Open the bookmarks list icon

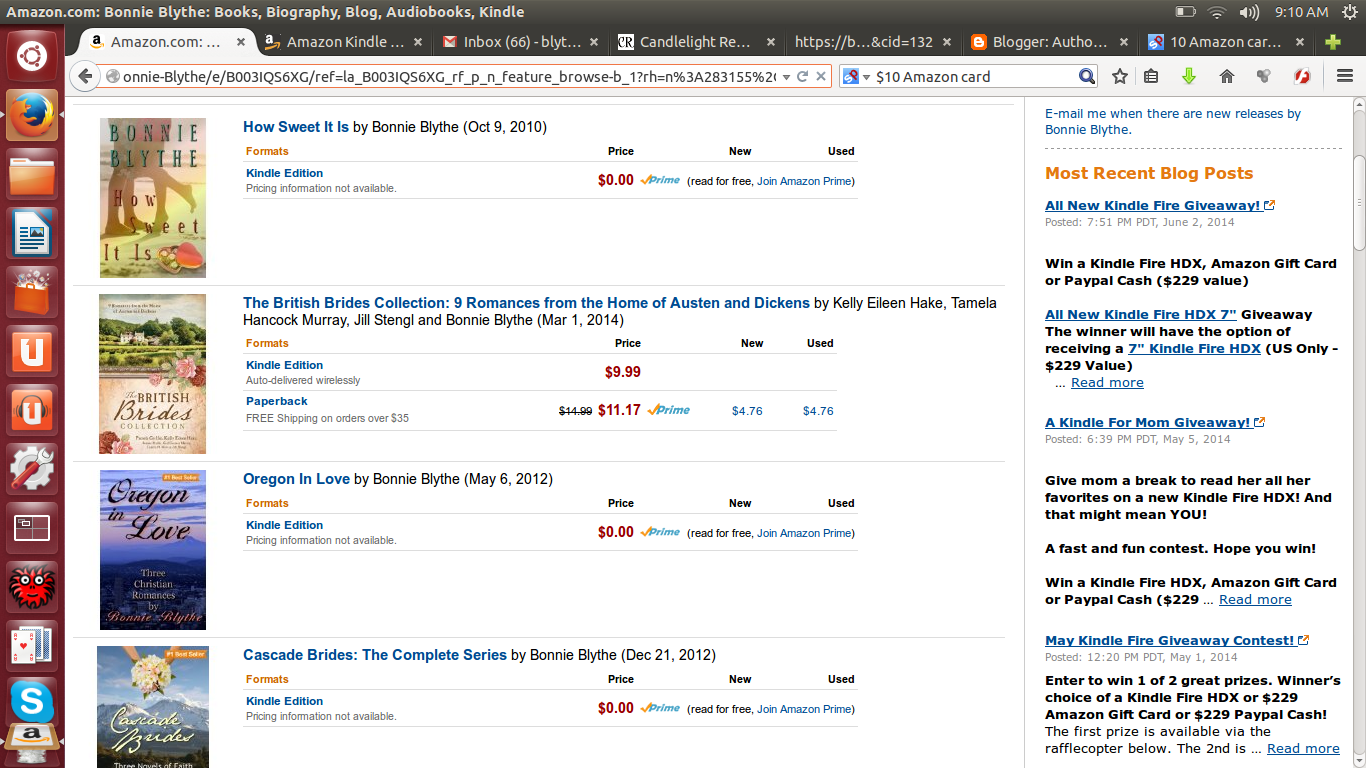[1152, 77]
